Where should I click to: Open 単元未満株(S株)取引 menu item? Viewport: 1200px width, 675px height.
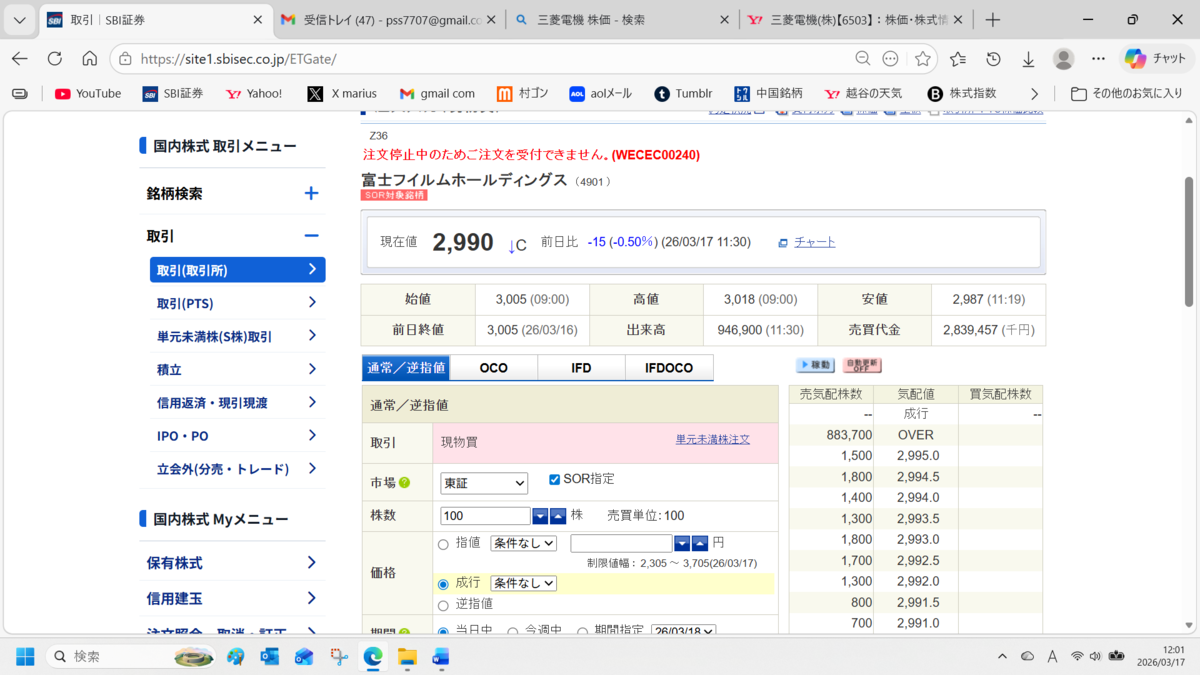pos(237,336)
